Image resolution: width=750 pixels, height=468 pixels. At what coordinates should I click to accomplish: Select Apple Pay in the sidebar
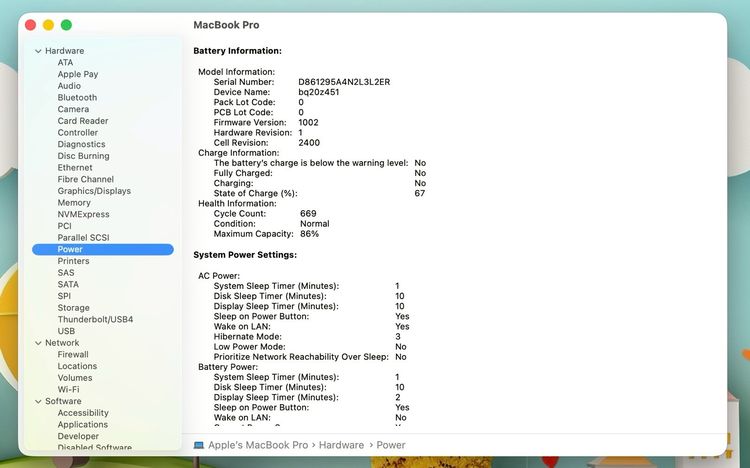coord(77,74)
